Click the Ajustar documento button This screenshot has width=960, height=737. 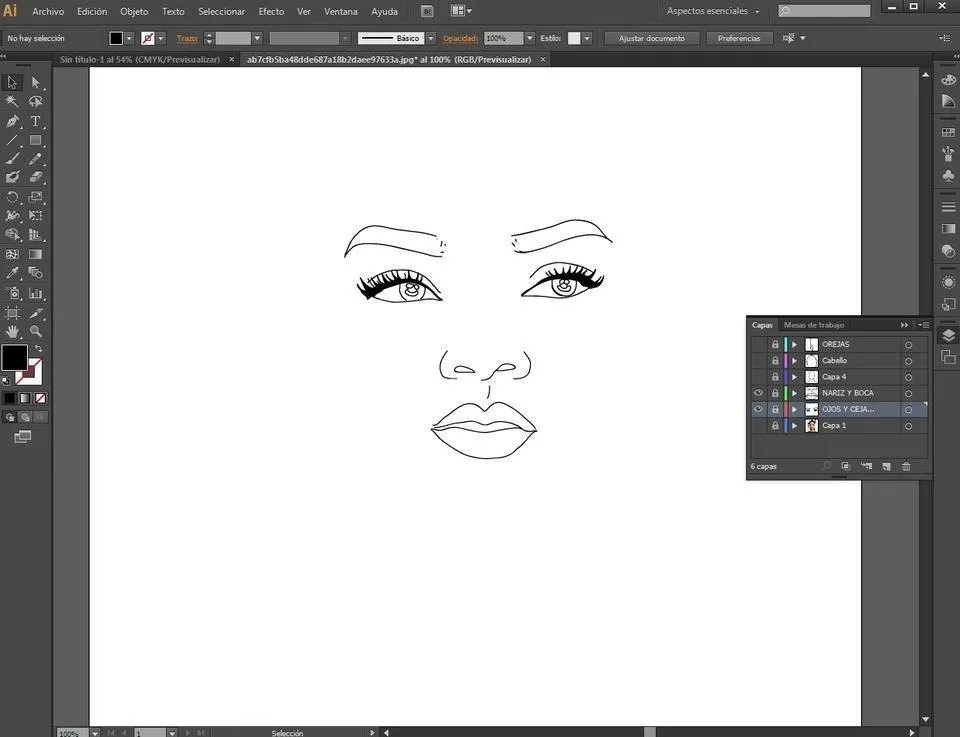click(651, 38)
